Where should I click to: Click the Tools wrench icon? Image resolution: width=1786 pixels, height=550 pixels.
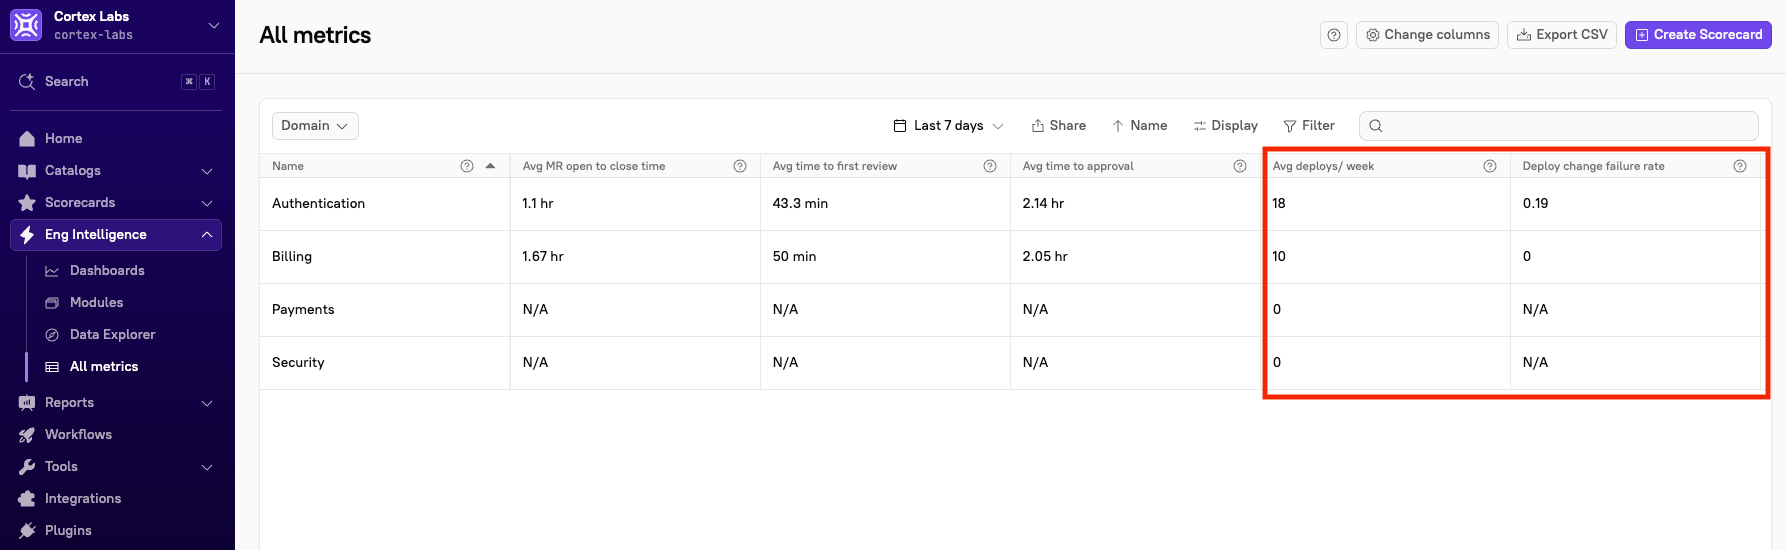pyautogui.click(x=27, y=467)
